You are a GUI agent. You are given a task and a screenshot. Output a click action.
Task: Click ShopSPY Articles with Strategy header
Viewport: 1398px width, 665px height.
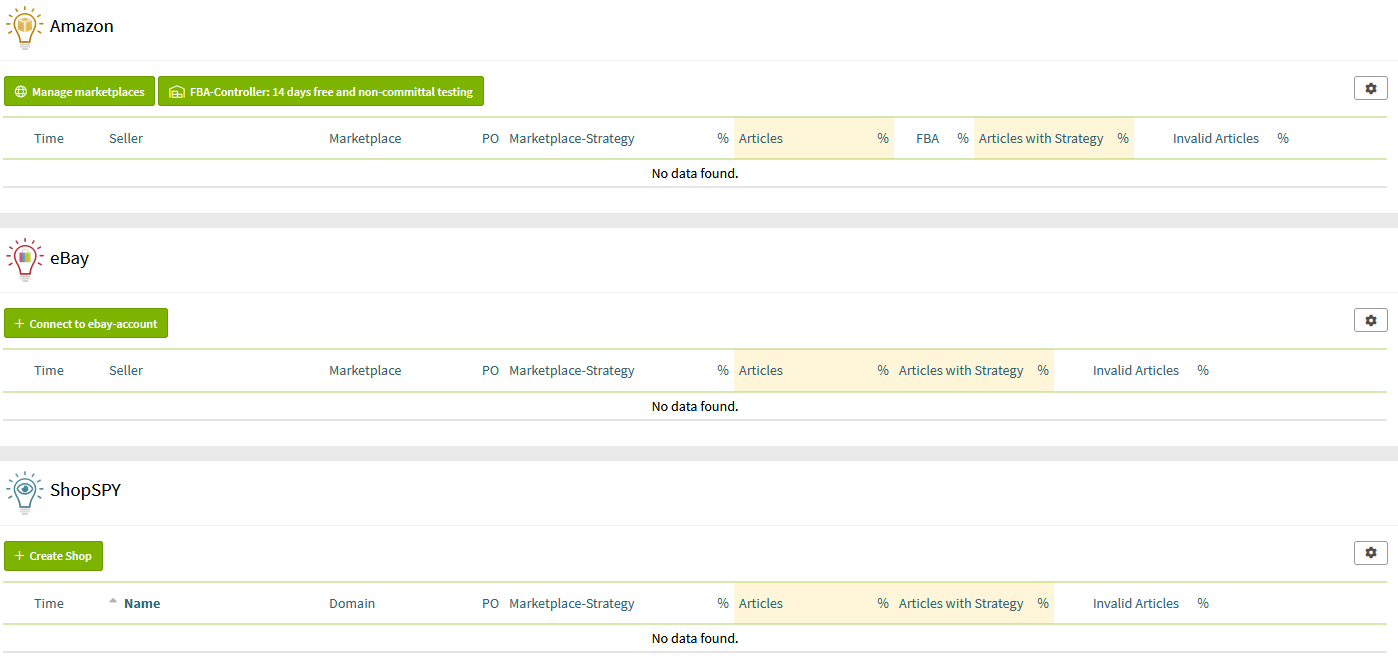coord(961,603)
